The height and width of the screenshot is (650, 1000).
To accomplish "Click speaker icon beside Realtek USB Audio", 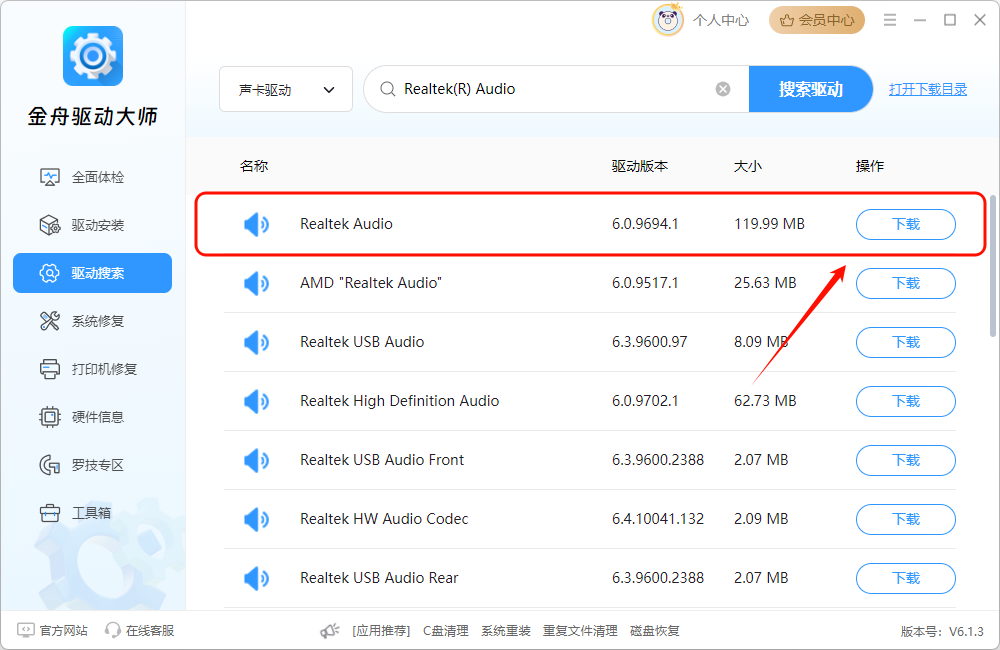I will click(256, 343).
